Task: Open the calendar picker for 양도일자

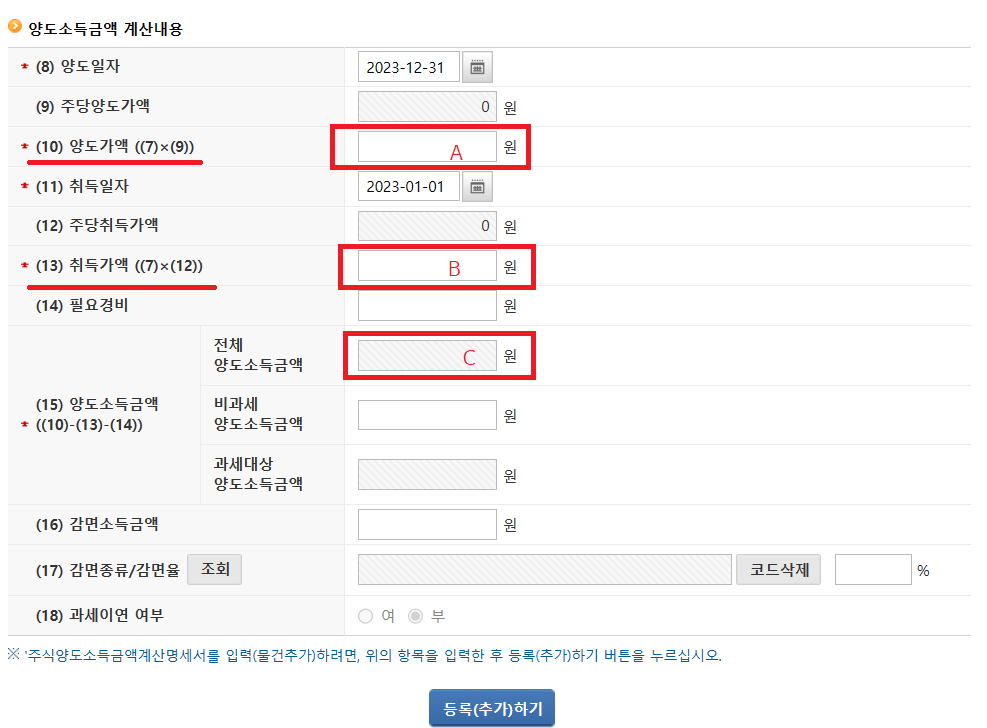Action: 477,66
